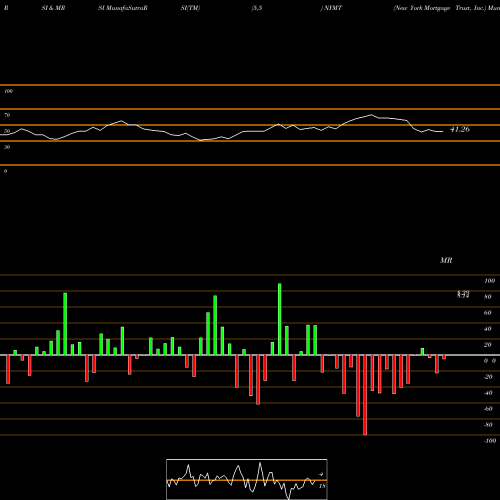The width and height of the screenshot is (500, 500).
Task: Click the -20 label on the MR axis
Action: tap(488, 377)
